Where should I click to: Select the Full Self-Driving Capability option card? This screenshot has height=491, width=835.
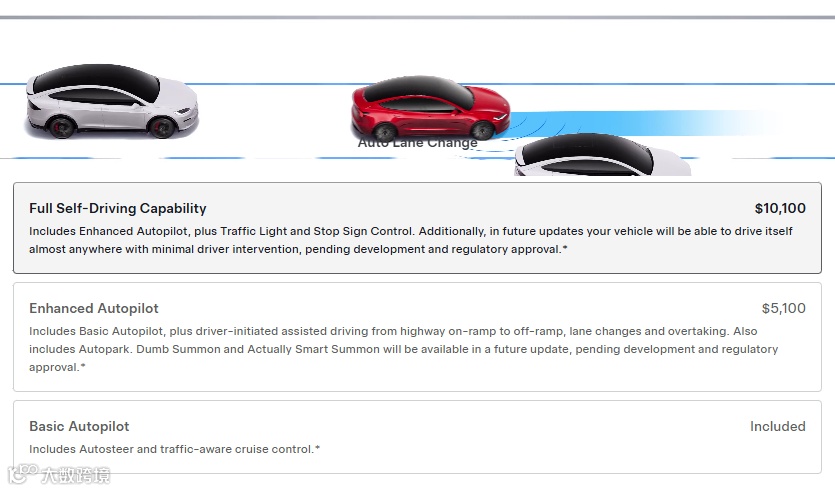click(417, 228)
